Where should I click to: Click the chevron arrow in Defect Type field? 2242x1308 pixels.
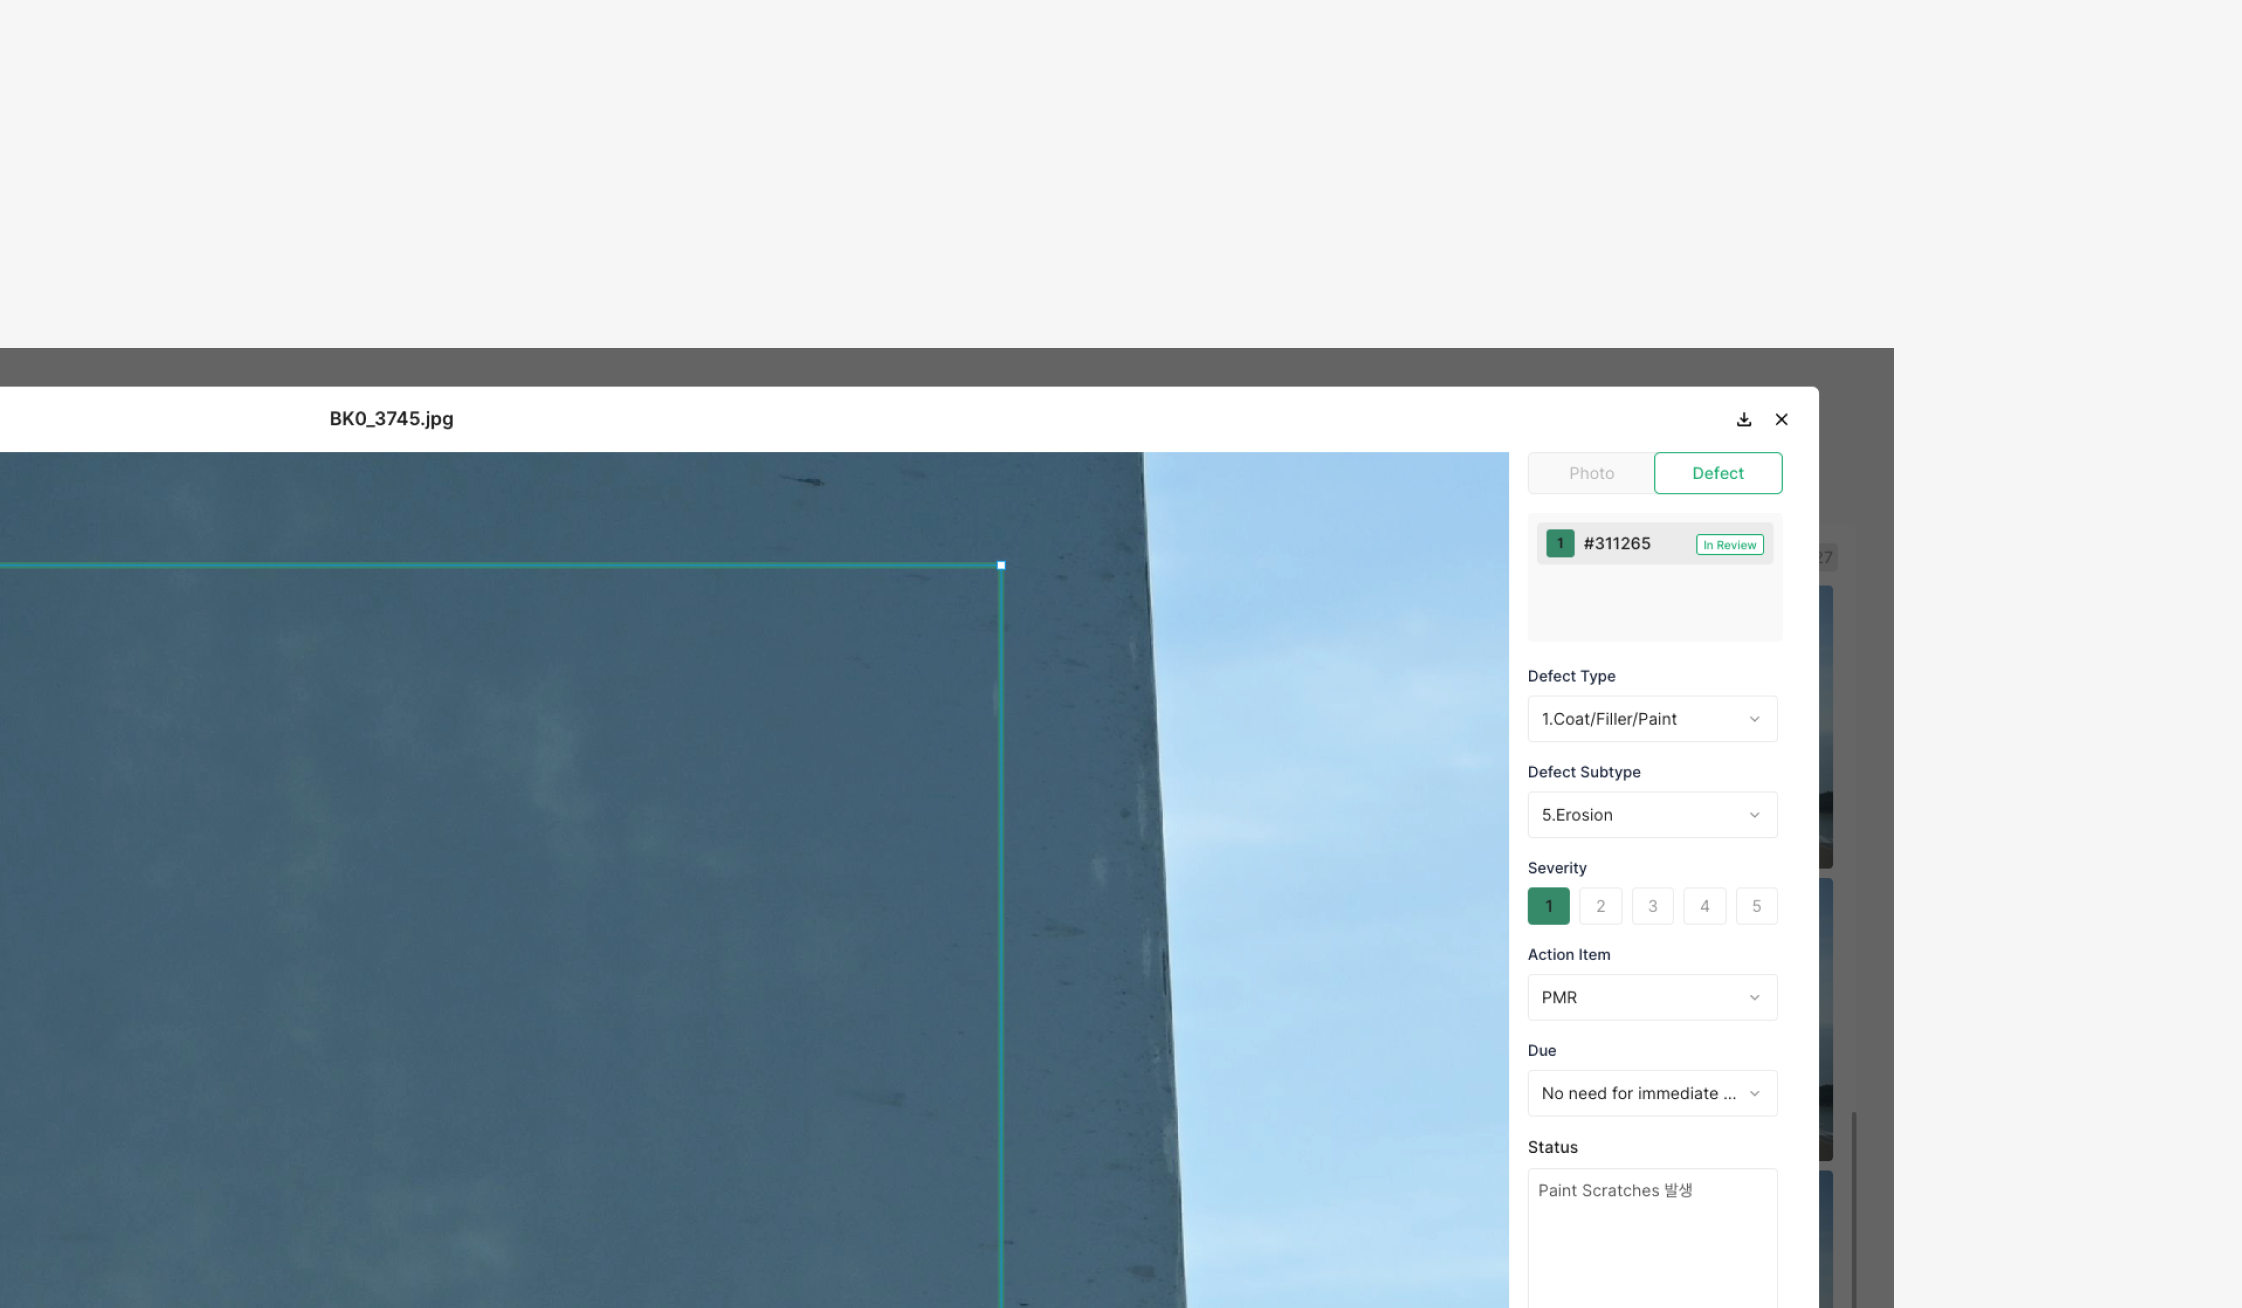(1754, 719)
